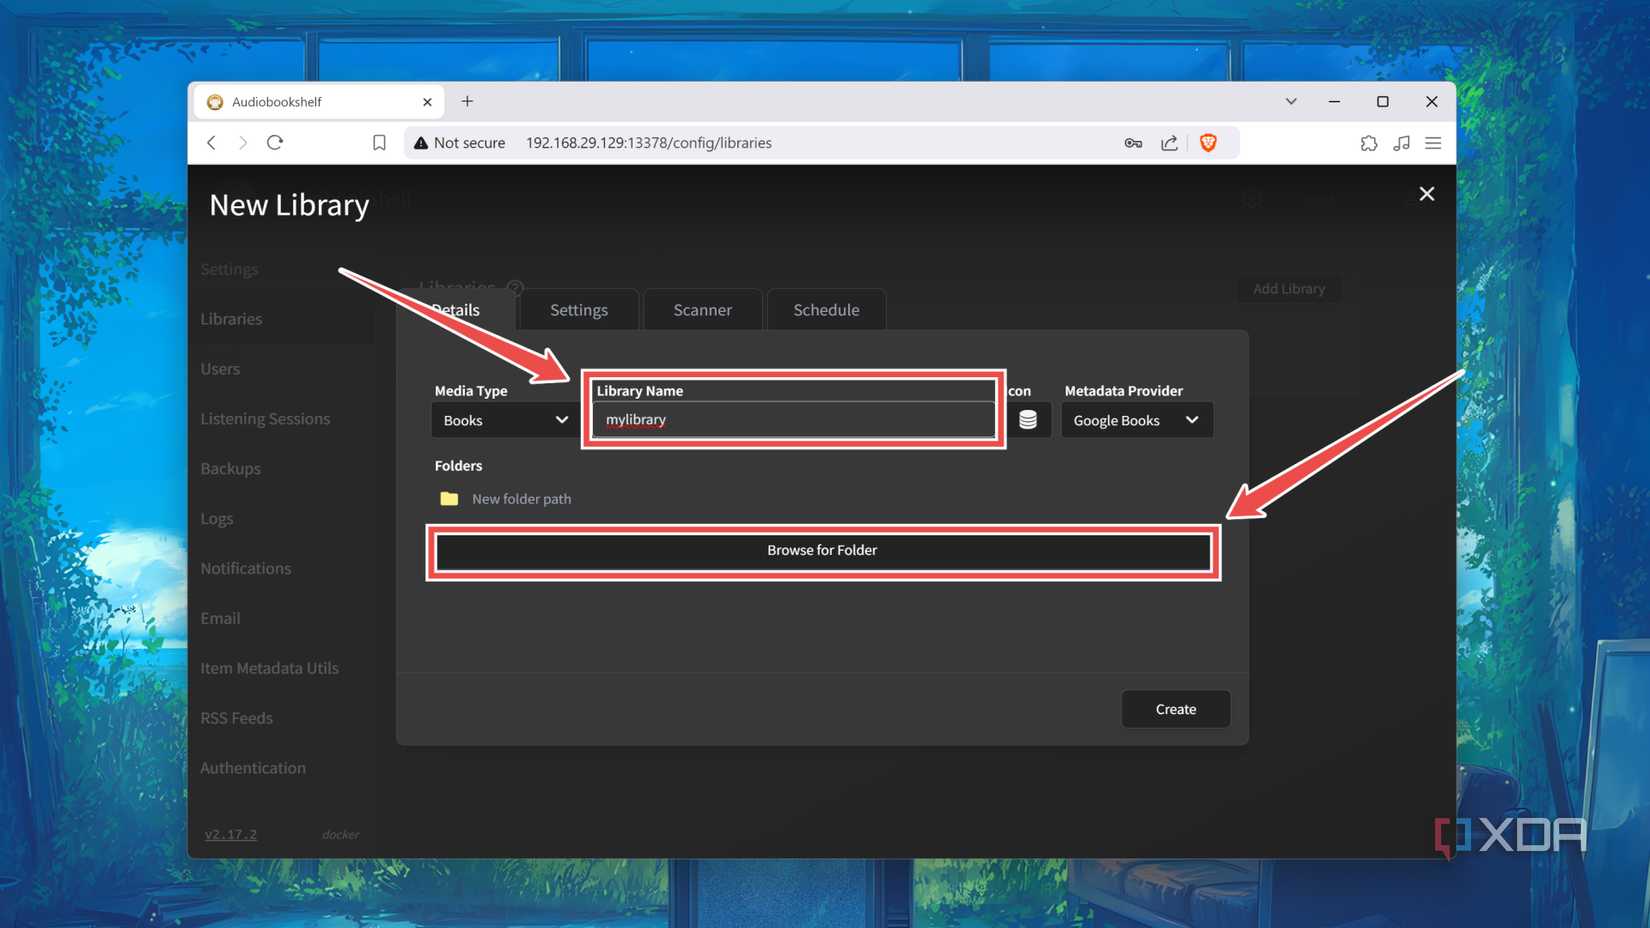
Task: Open Authentication in the sidebar
Action: click(x=253, y=768)
